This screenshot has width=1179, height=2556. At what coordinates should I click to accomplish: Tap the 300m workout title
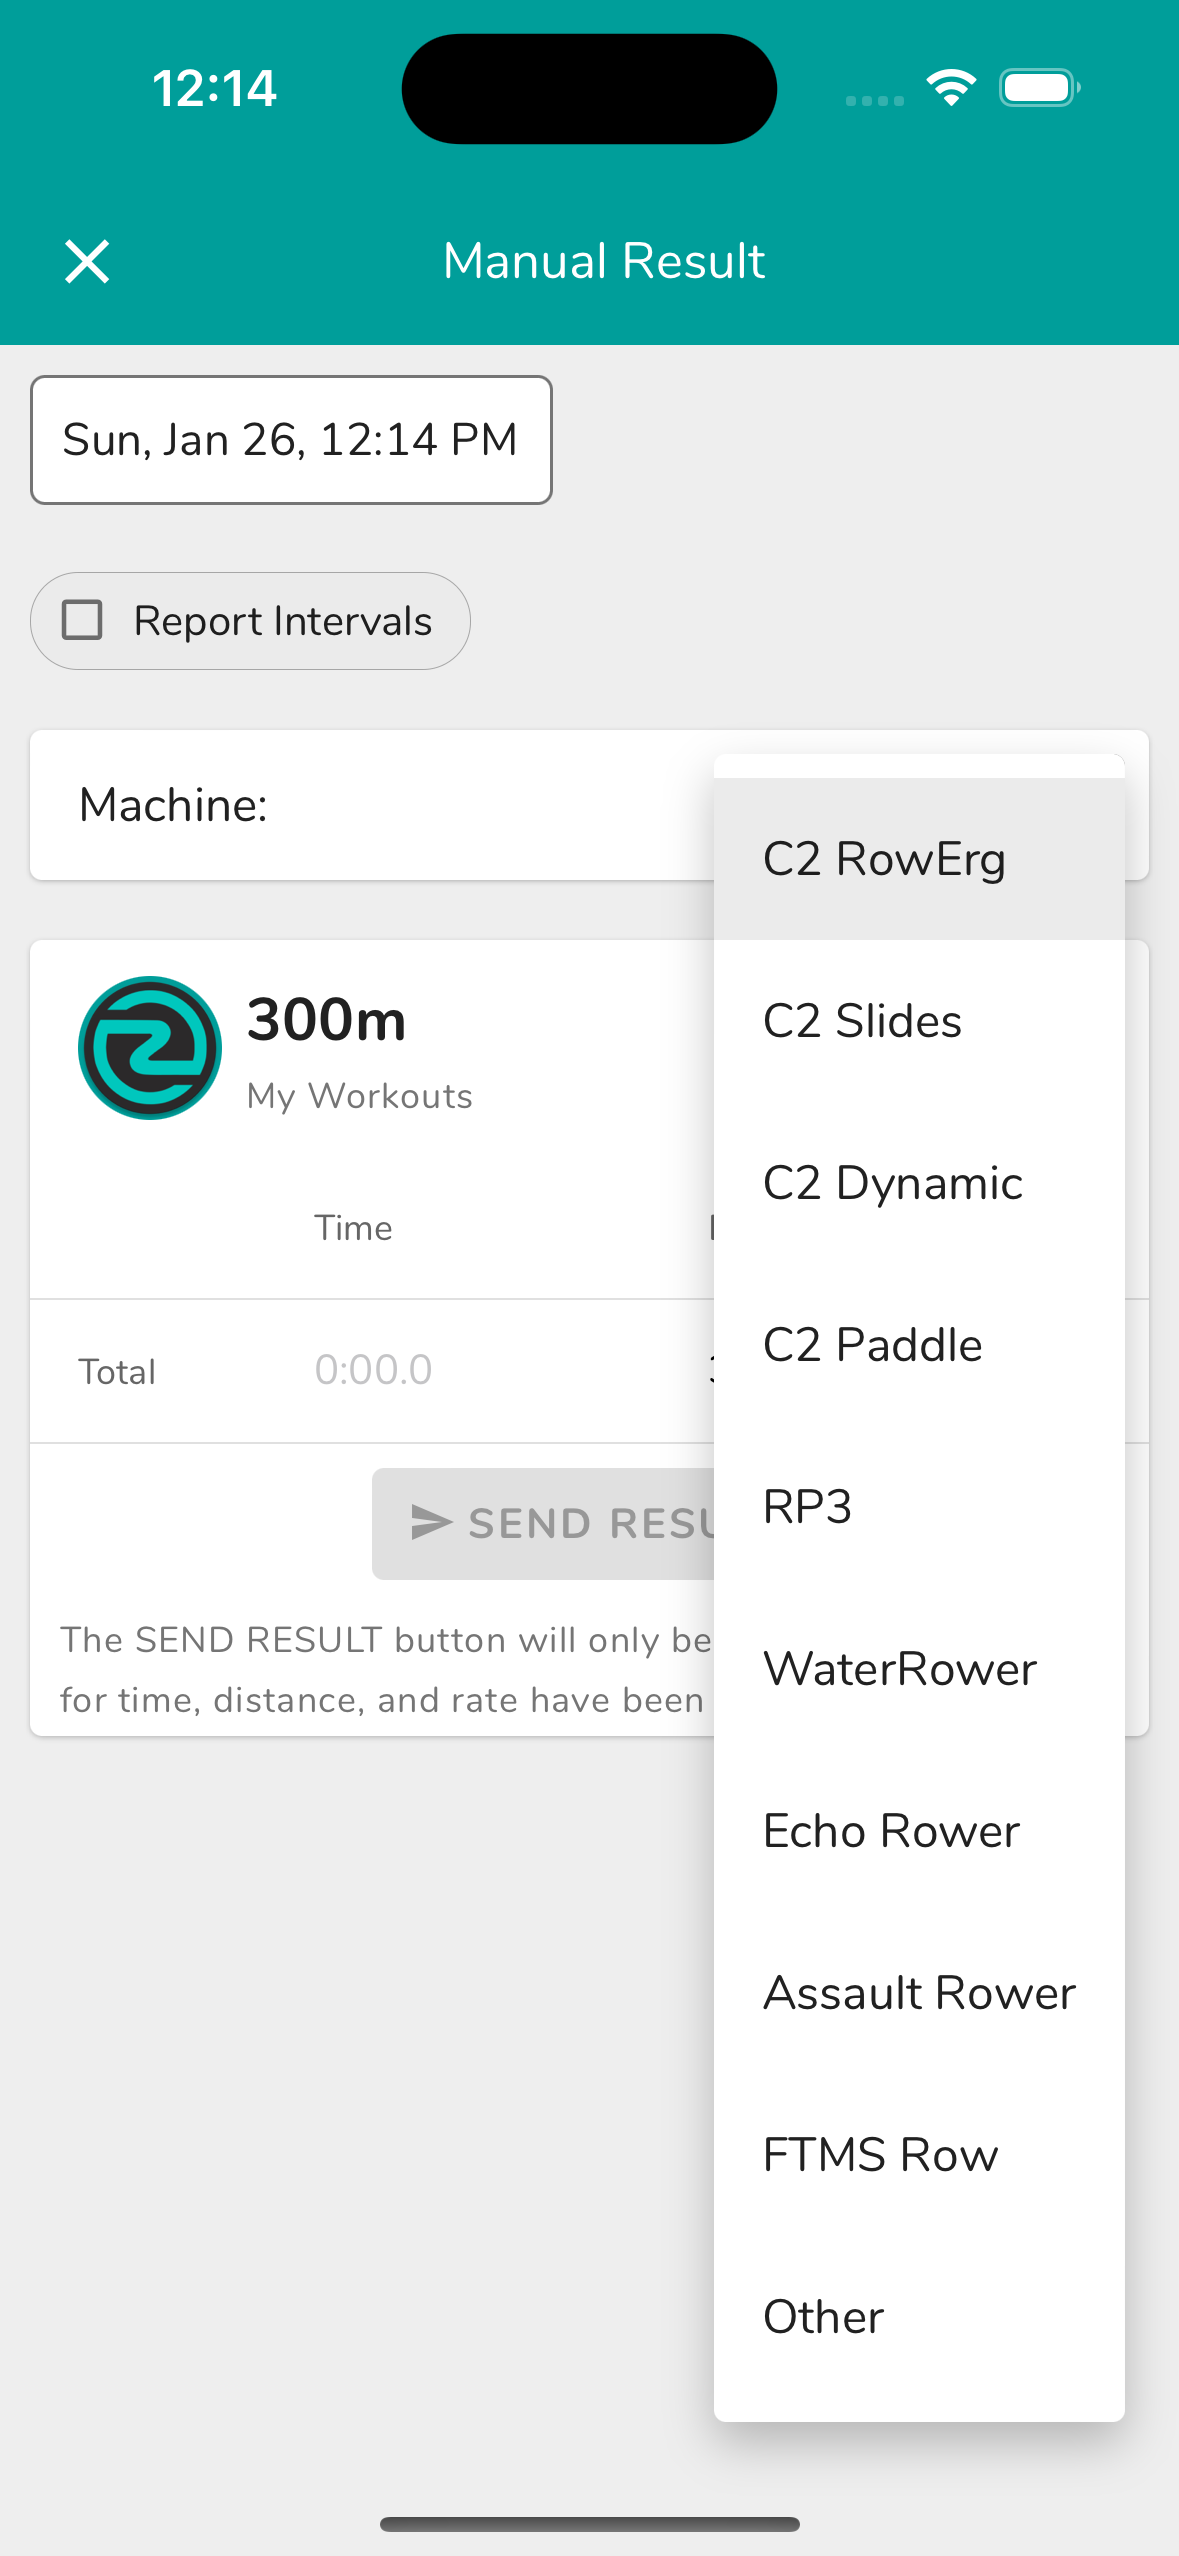327,1020
